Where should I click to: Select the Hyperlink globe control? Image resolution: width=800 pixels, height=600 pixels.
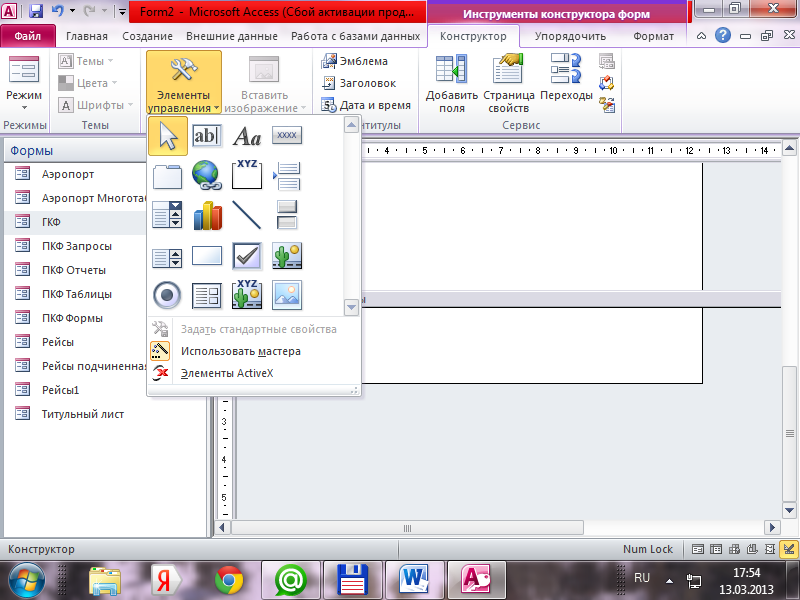(x=207, y=175)
